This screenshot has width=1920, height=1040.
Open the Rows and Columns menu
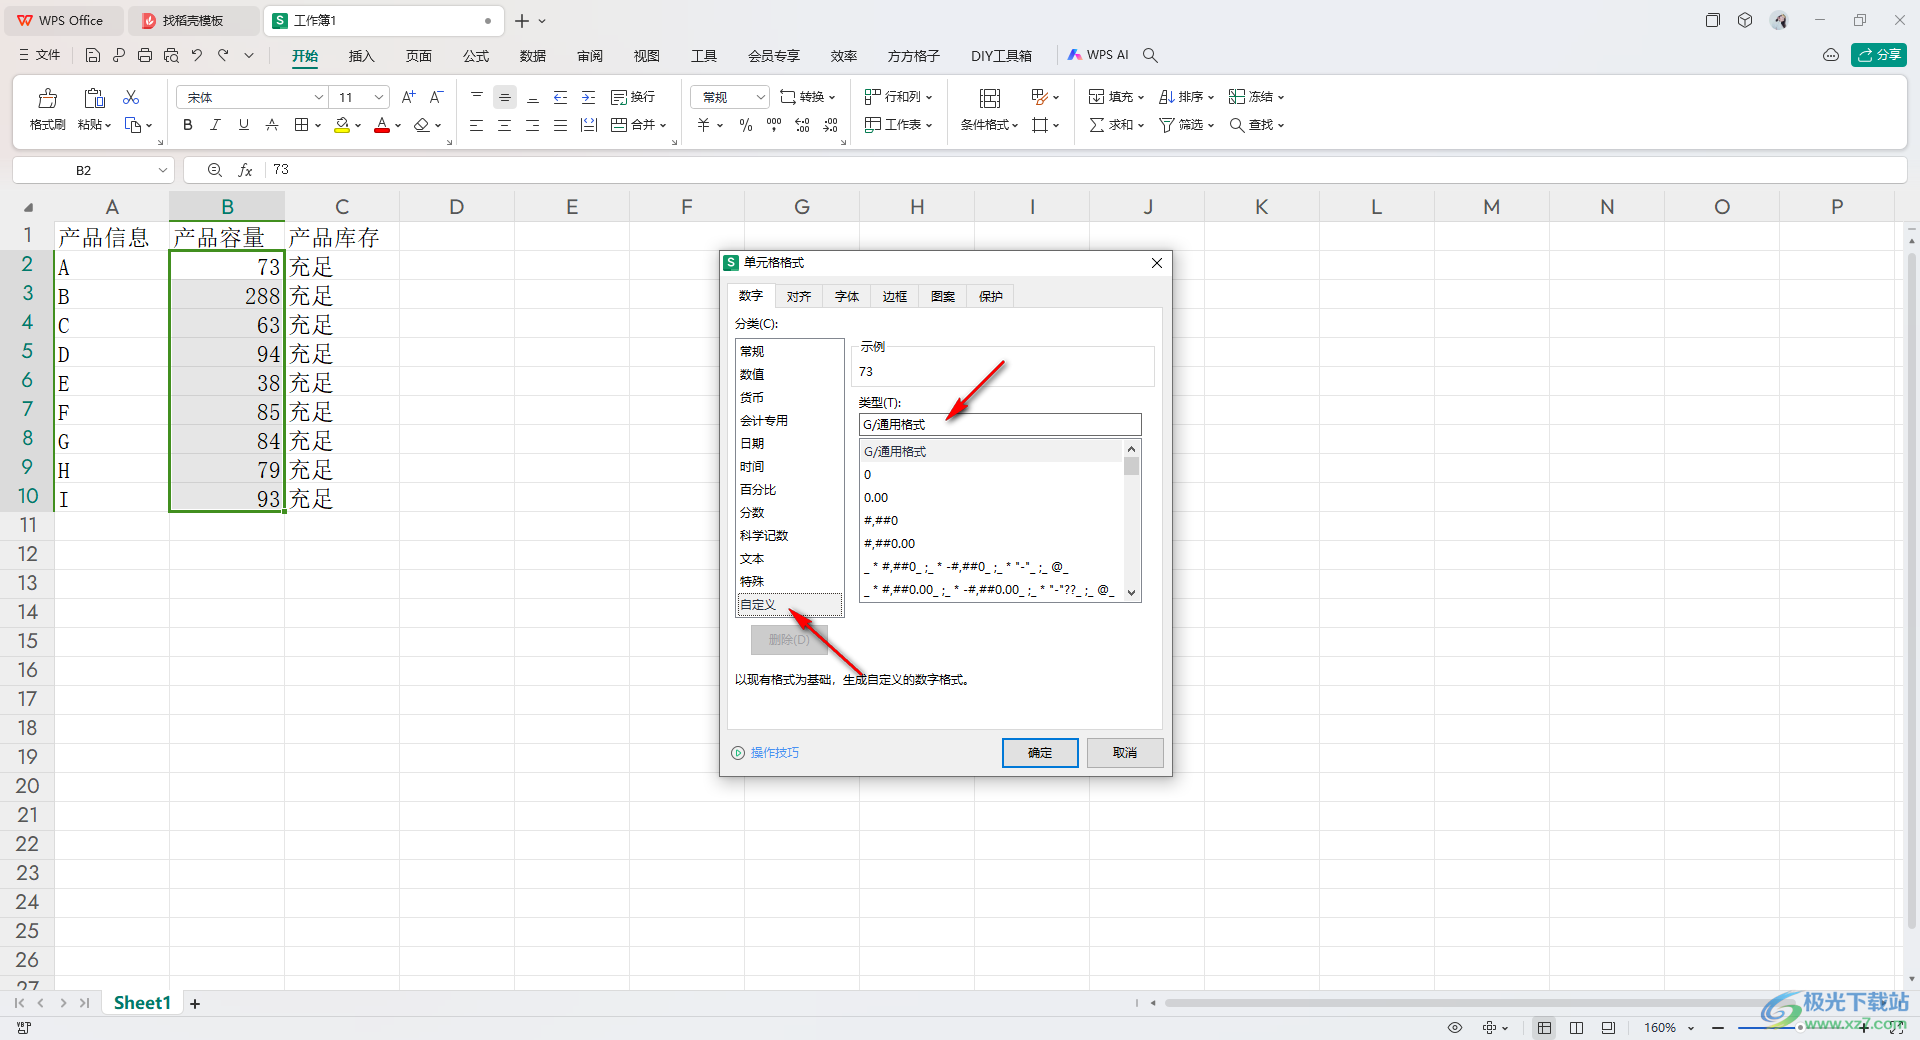coord(898,97)
